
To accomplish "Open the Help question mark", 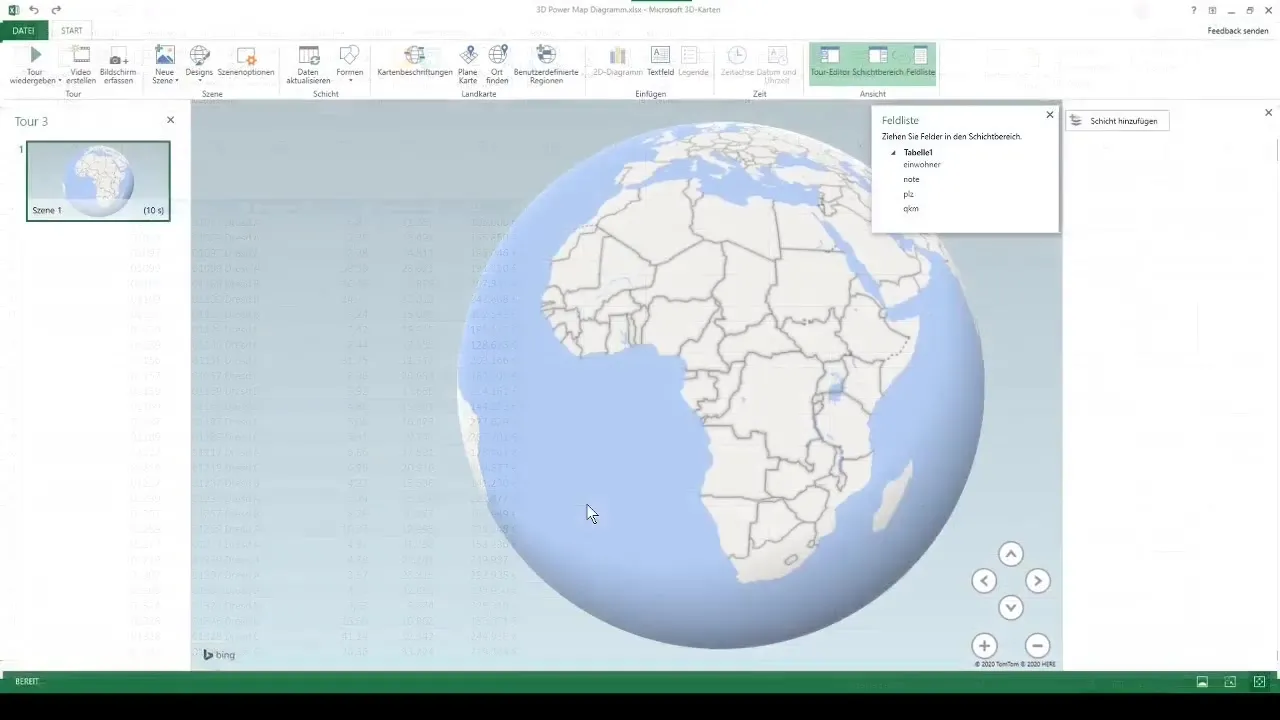I will coord(1193,10).
